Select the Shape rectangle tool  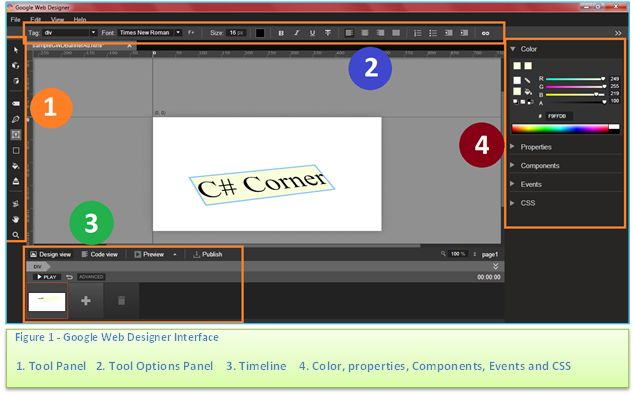point(16,150)
